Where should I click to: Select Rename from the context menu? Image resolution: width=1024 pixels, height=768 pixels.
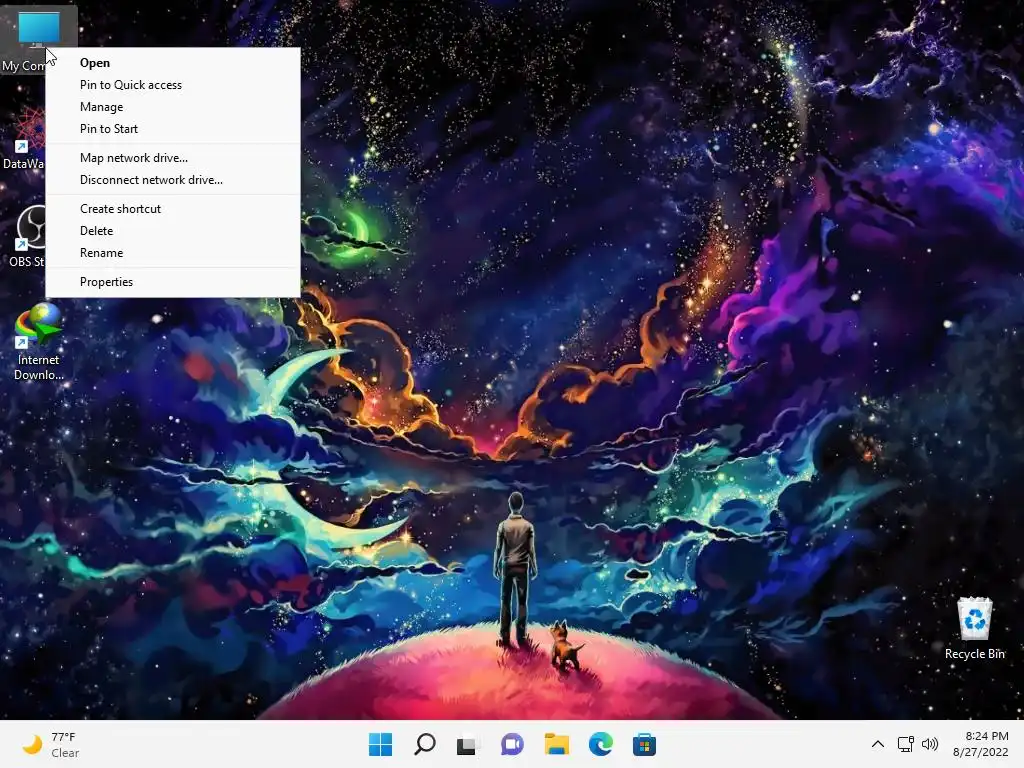[x=172, y=253]
